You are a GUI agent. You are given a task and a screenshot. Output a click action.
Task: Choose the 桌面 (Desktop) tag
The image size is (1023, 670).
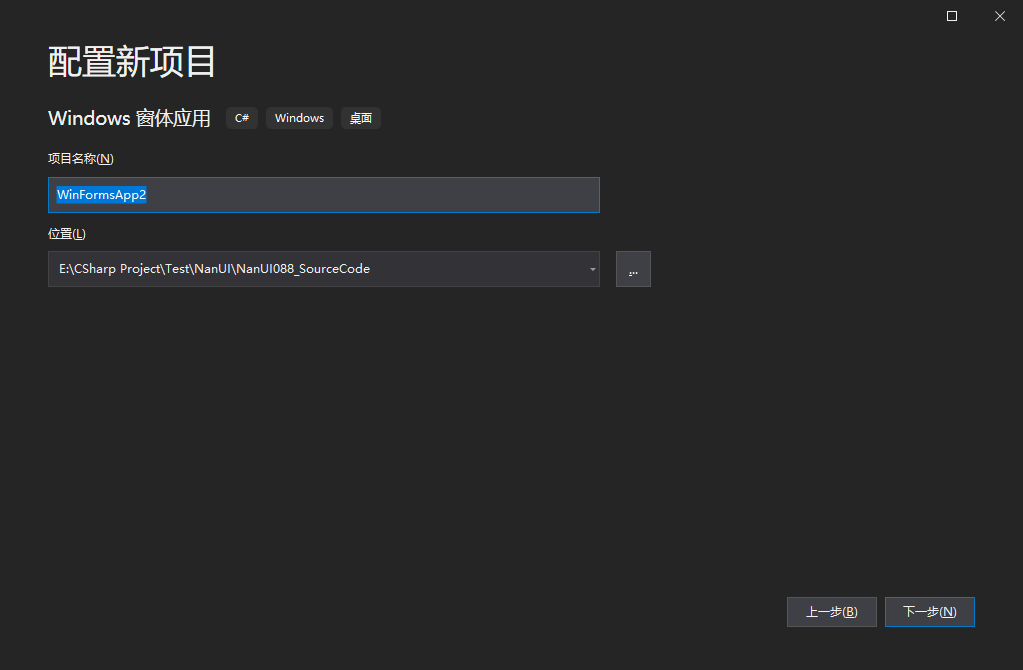(x=360, y=118)
